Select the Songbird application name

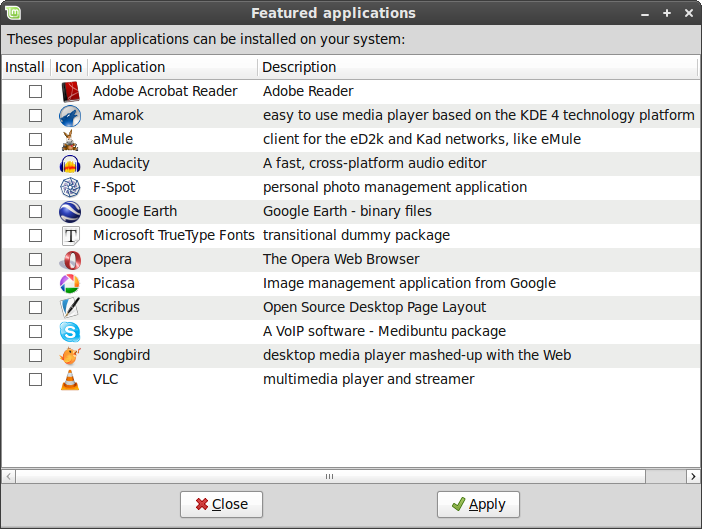(x=121, y=355)
